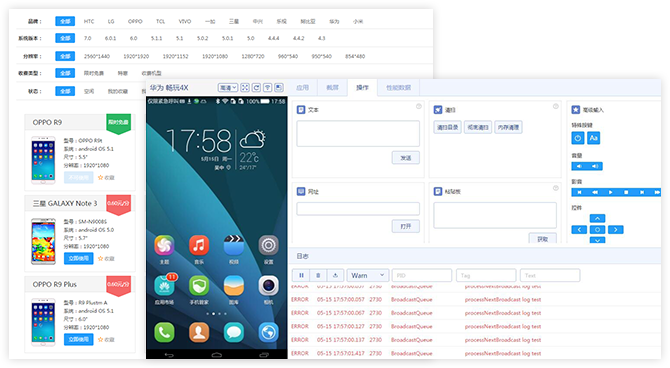Click the Aa special key button
The width and height of the screenshot is (670, 368).
(594, 138)
